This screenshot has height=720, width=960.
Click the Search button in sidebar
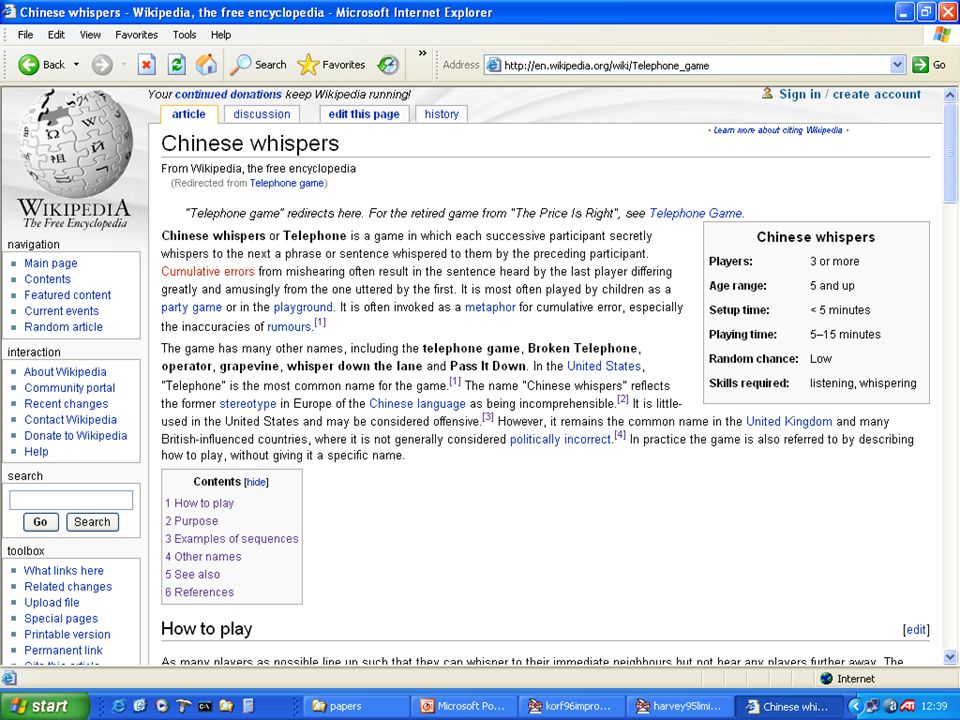[92, 522]
